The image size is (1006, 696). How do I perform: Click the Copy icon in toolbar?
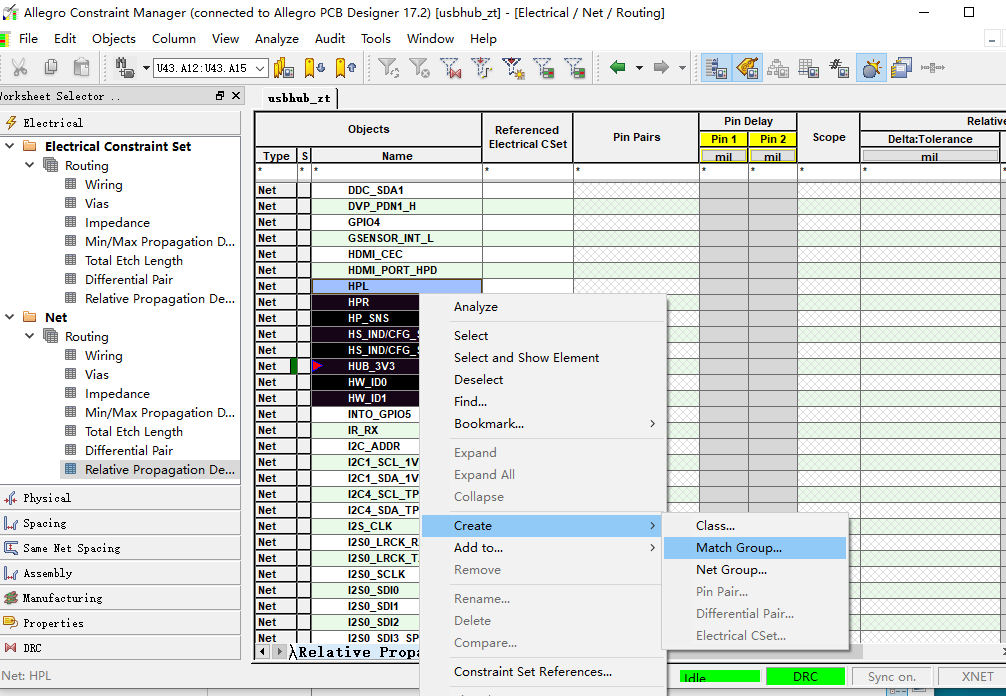click(x=51, y=67)
